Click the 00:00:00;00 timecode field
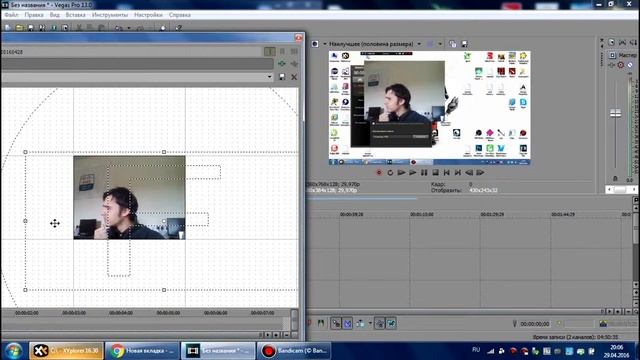Image resolution: width=640 pixels, height=360 pixels. (535, 324)
